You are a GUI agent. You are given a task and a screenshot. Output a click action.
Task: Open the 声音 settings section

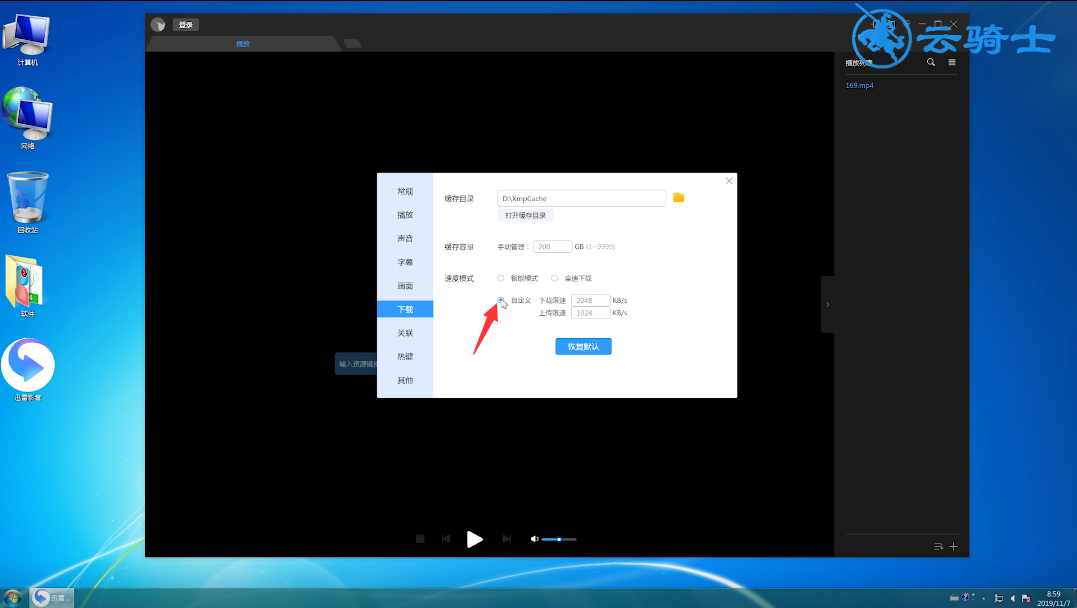tap(405, 238)
